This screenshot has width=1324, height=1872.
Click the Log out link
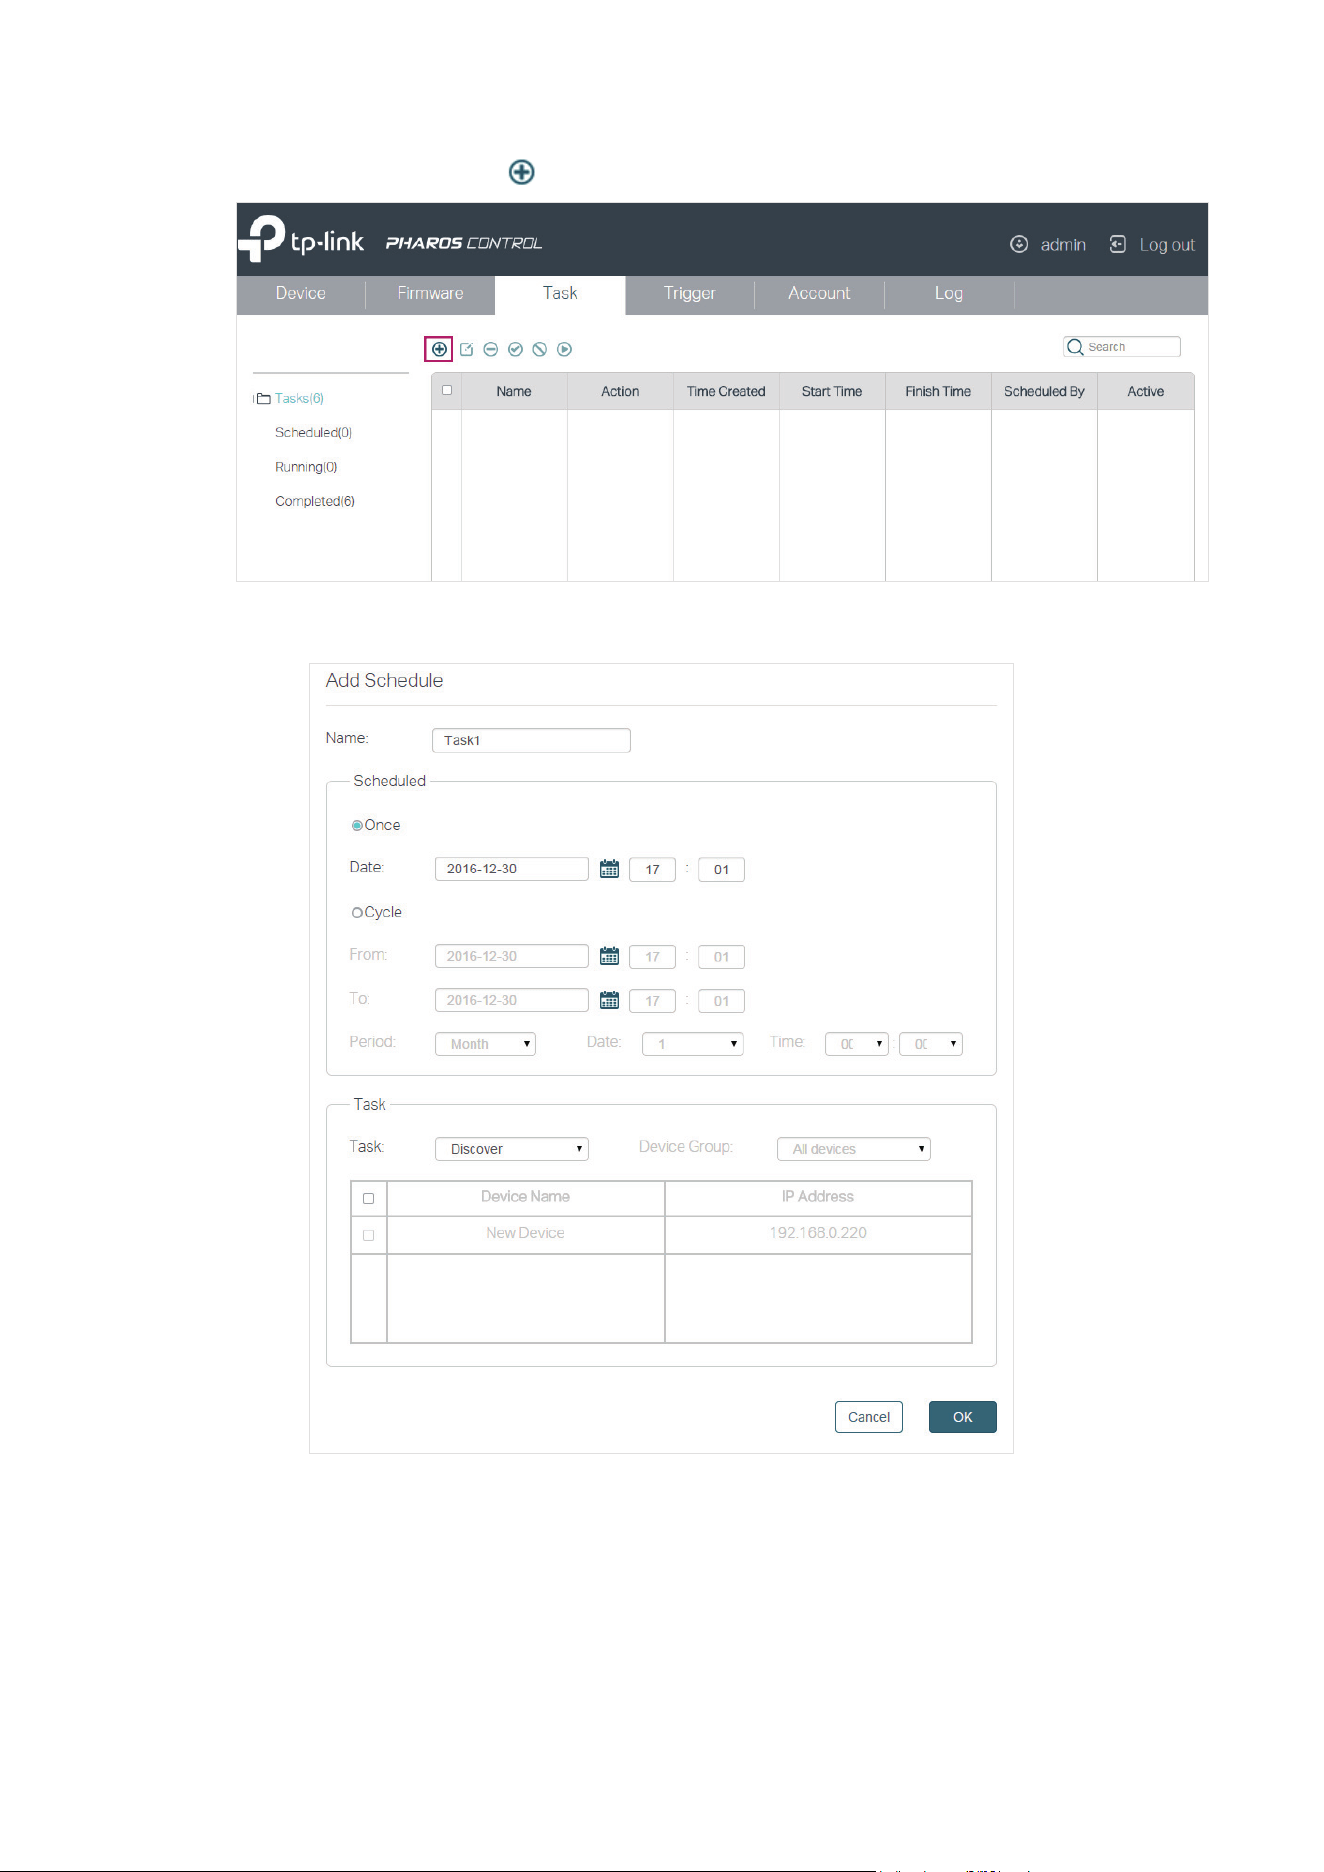tap(1167, 245)
